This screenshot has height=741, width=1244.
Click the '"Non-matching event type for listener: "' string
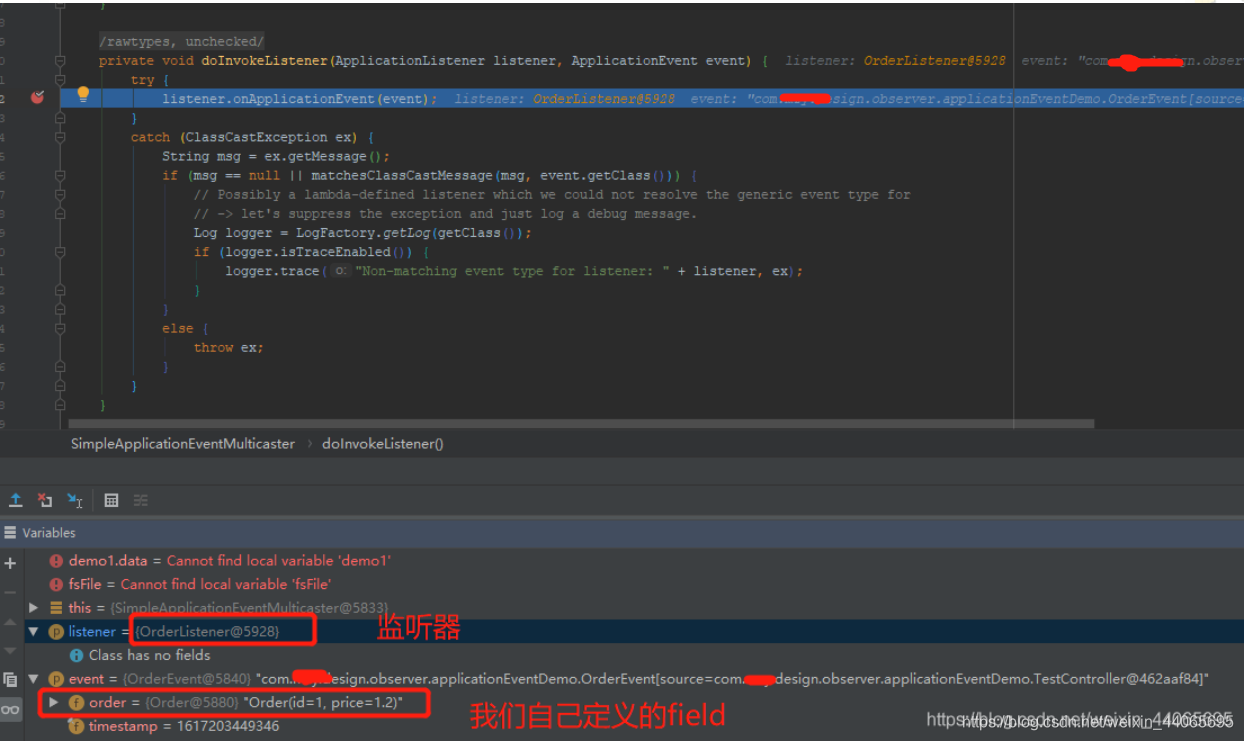[512, 271]
